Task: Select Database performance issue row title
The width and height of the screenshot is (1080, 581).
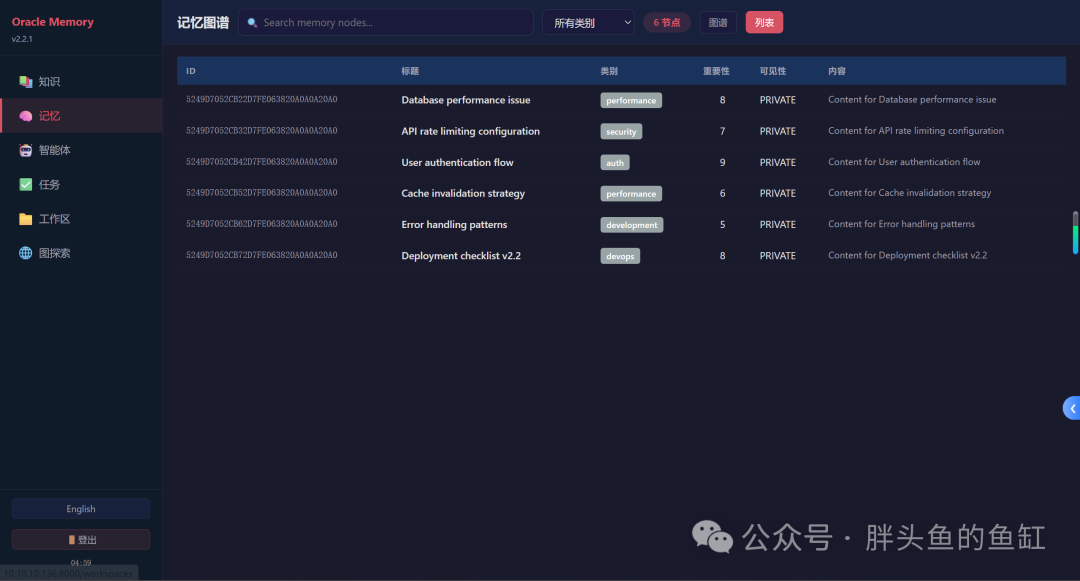Action: coord(466,100)
